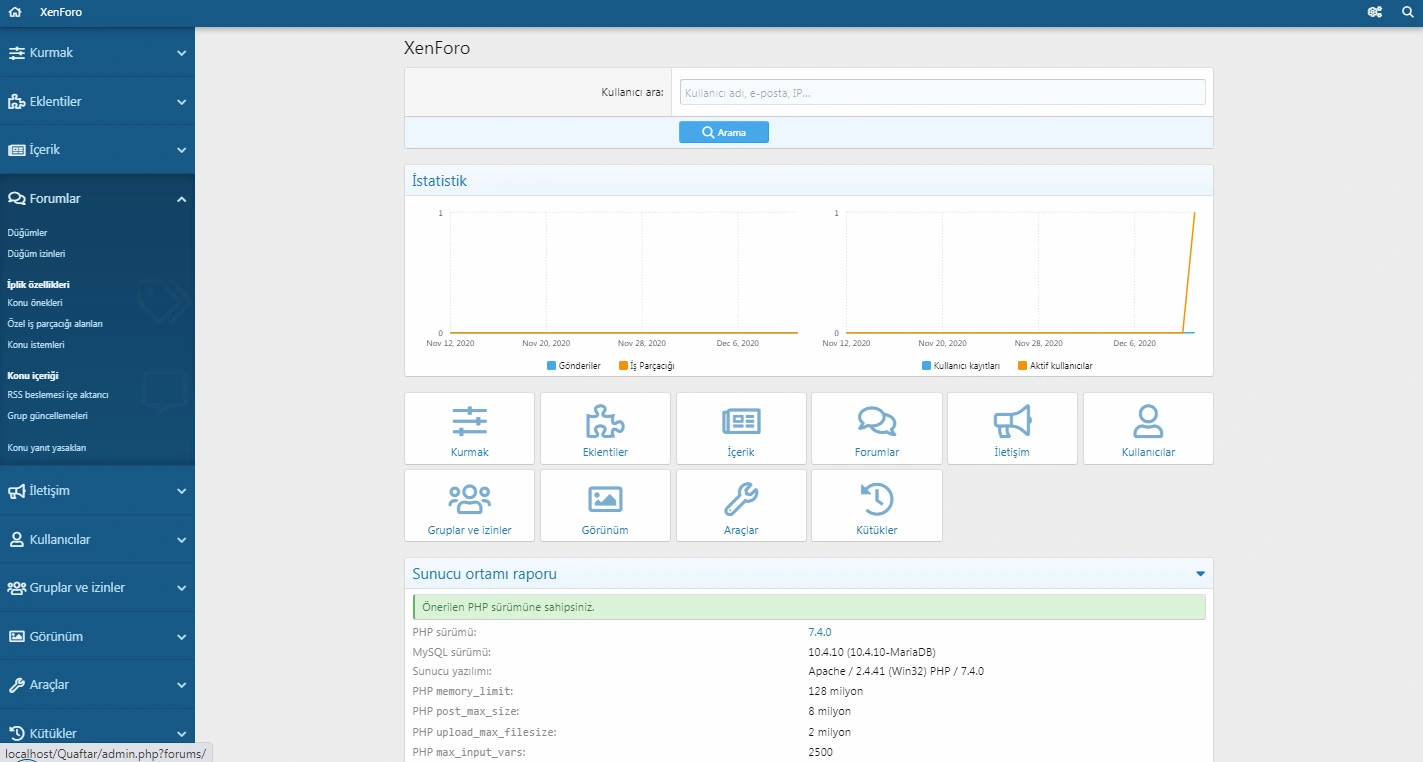Click the Gruplar ve izinler people icon in sidebar
The width and height of the screenshot is (1423, 762).
17,588
